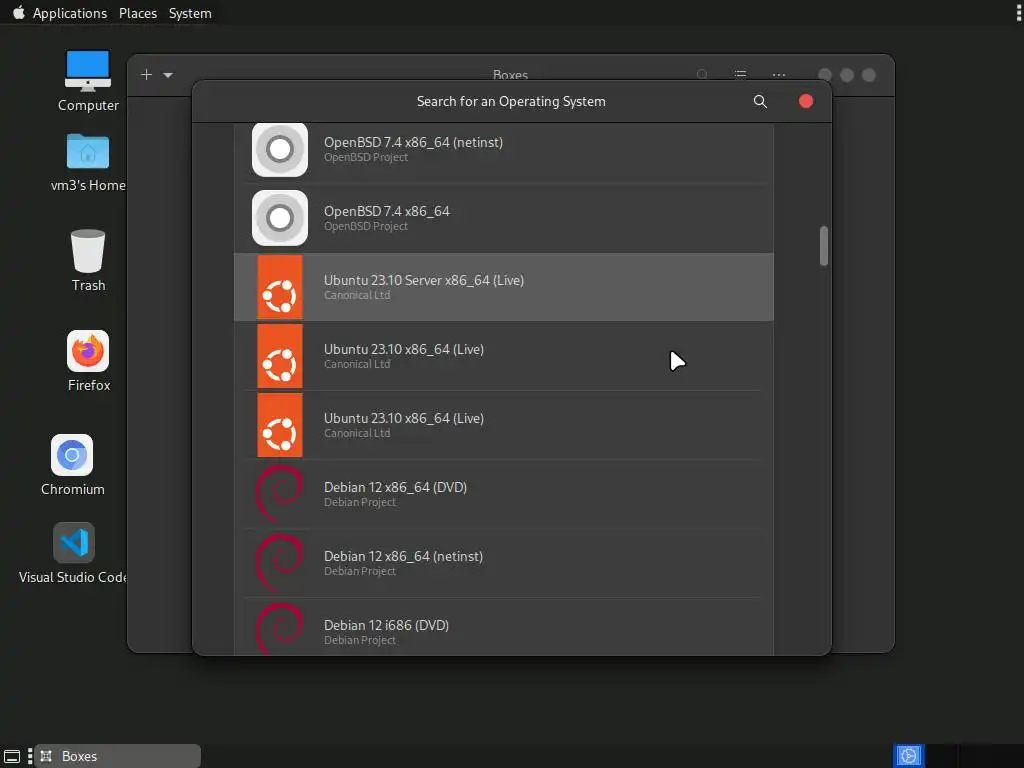The height and width of the screenshot is (768, 1024).
Task: Open the Computer desktop icon
Action: coord(88,71)
